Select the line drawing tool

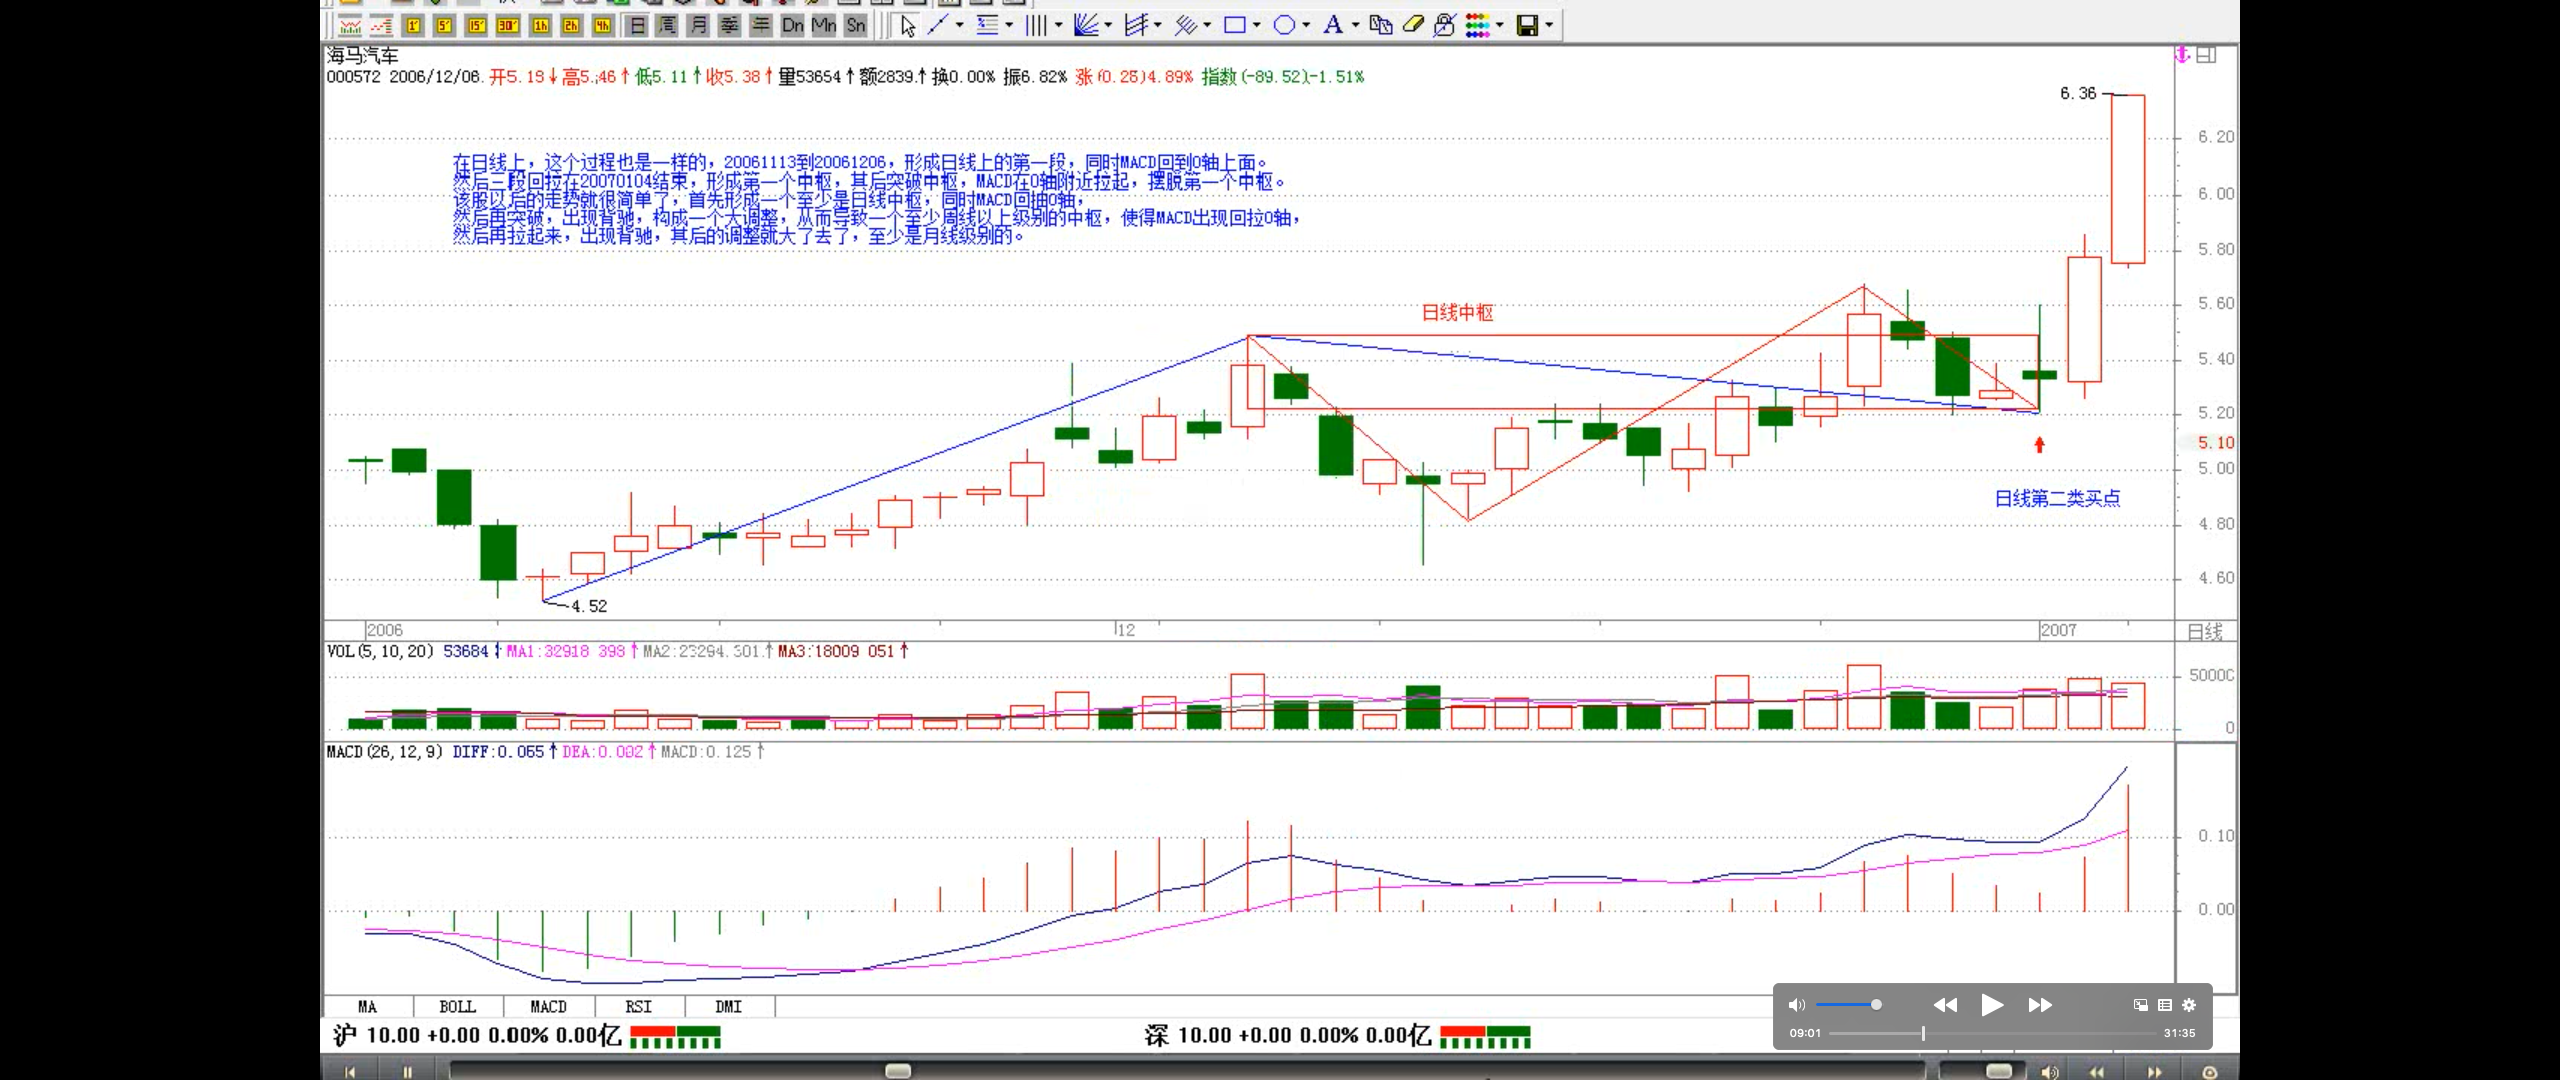(x=937, y=26)
